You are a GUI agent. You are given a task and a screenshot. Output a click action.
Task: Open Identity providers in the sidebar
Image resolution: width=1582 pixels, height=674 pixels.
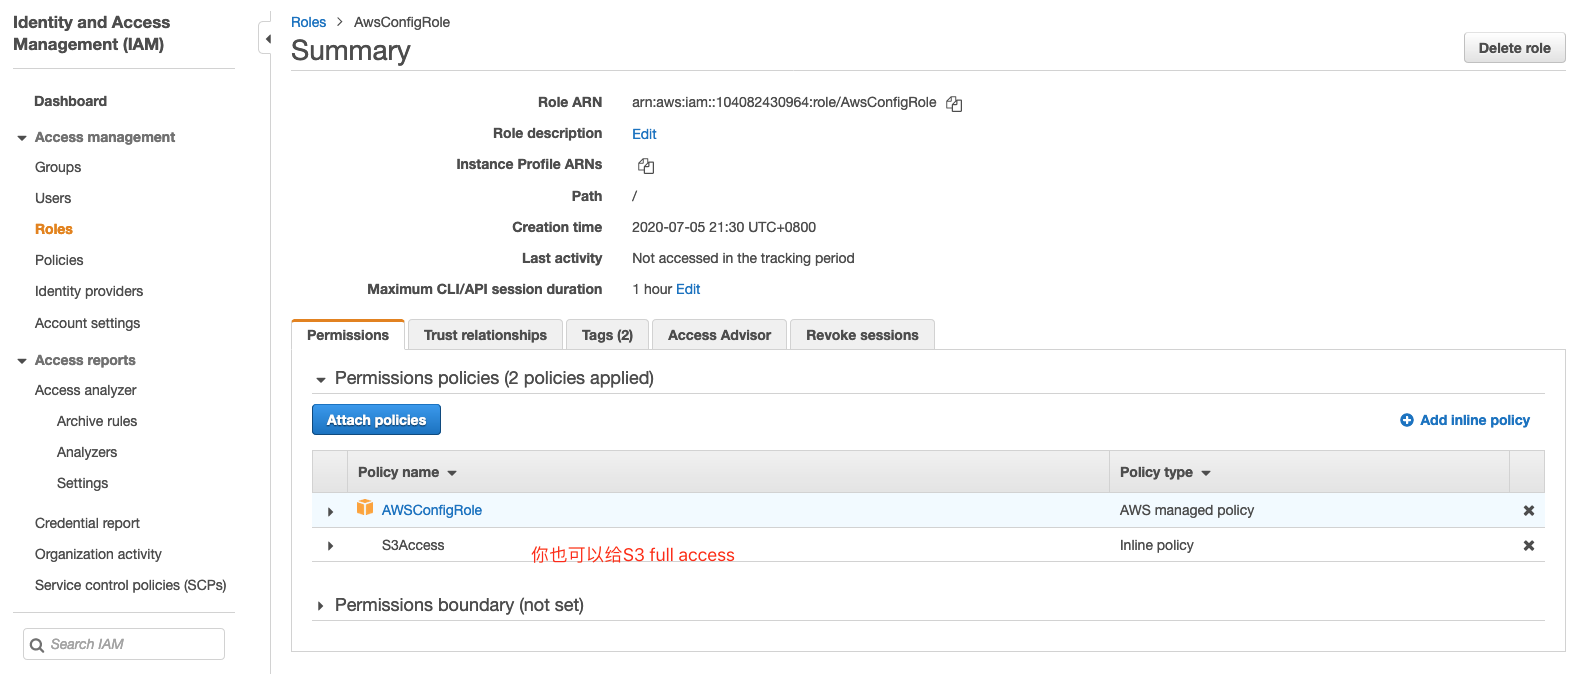(89, 291)
